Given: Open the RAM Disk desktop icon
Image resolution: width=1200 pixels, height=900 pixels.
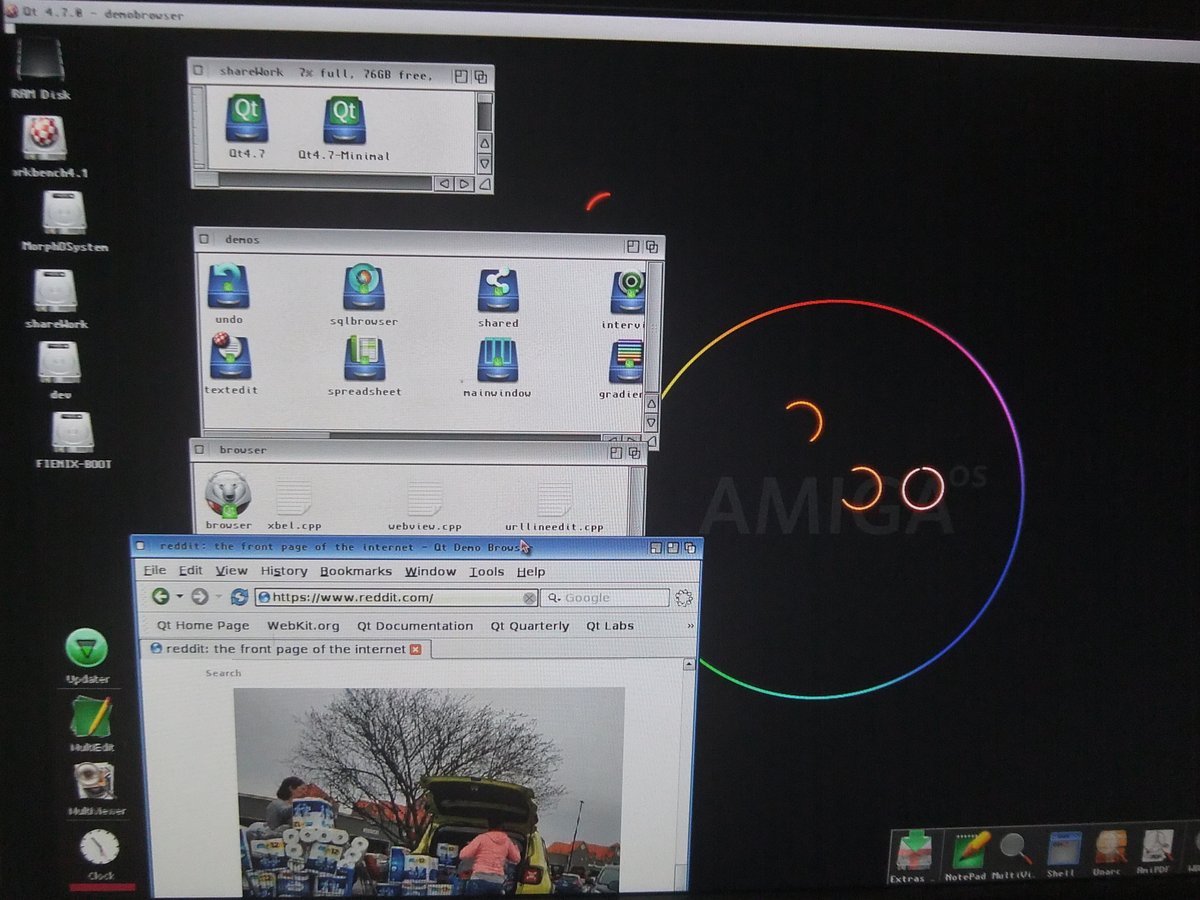Looking at the screenshot, I should coord(41,60).
